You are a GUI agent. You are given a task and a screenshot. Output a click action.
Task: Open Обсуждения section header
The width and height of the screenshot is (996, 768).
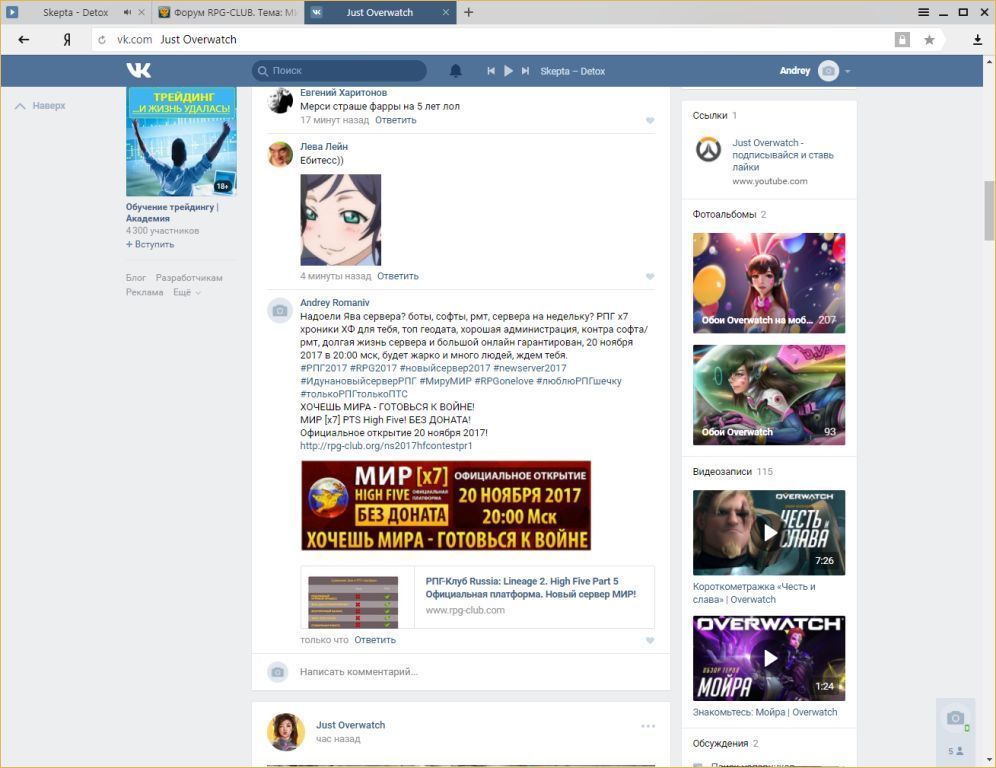(x=720, y=743)
